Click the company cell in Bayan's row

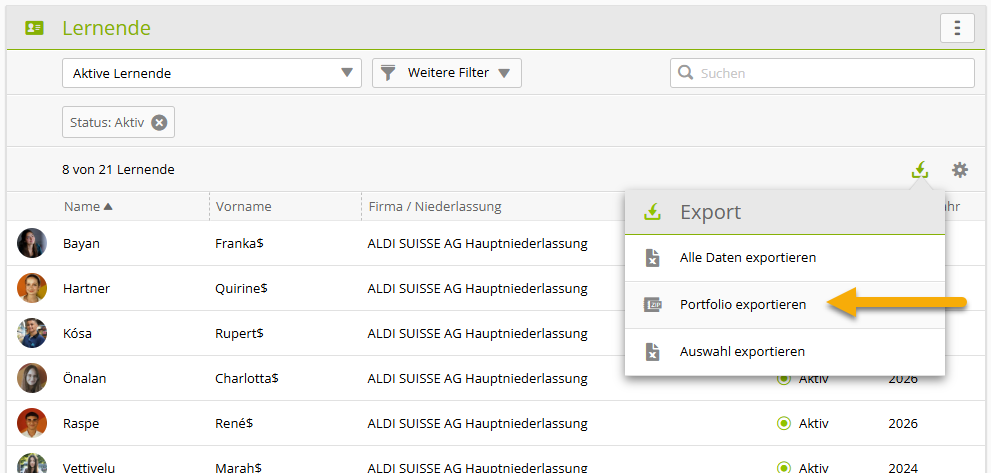click(x=477, y=243)
